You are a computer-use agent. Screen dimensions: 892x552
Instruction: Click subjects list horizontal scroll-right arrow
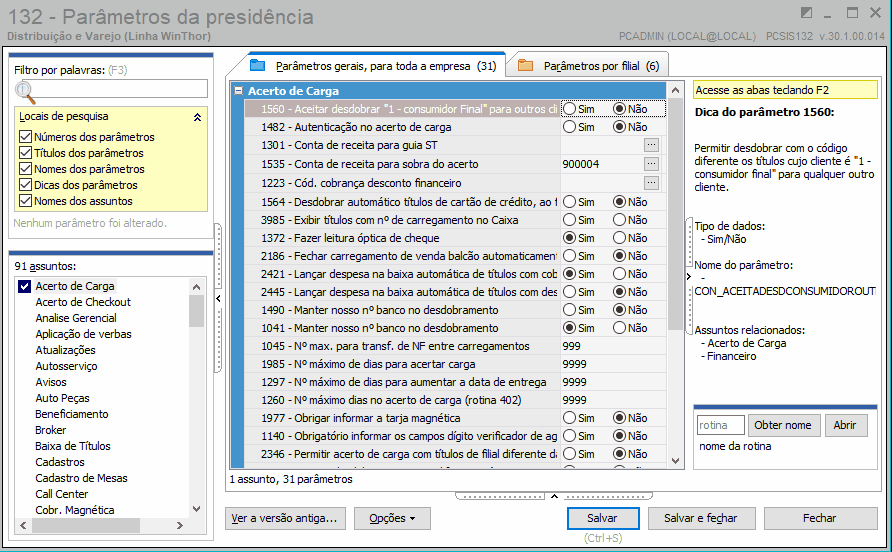click(180, 525)
